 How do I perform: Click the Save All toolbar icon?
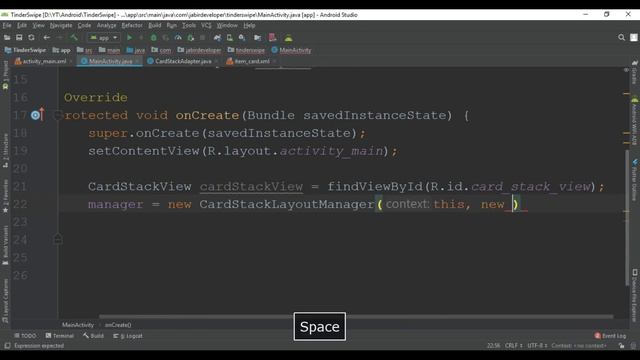tap(19, 38)
